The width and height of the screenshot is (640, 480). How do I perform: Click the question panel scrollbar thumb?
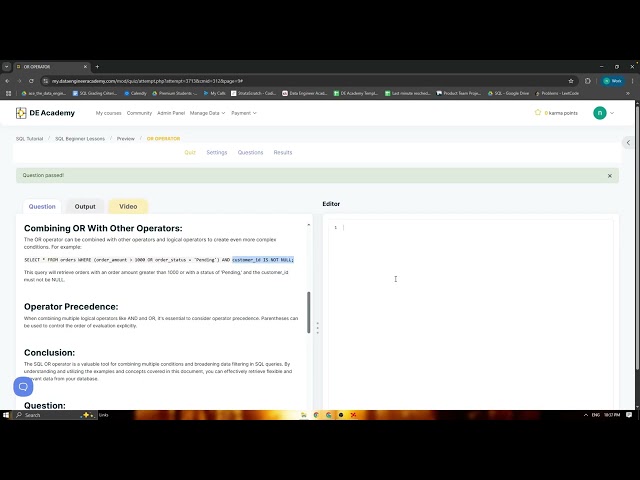pos(309,313)
